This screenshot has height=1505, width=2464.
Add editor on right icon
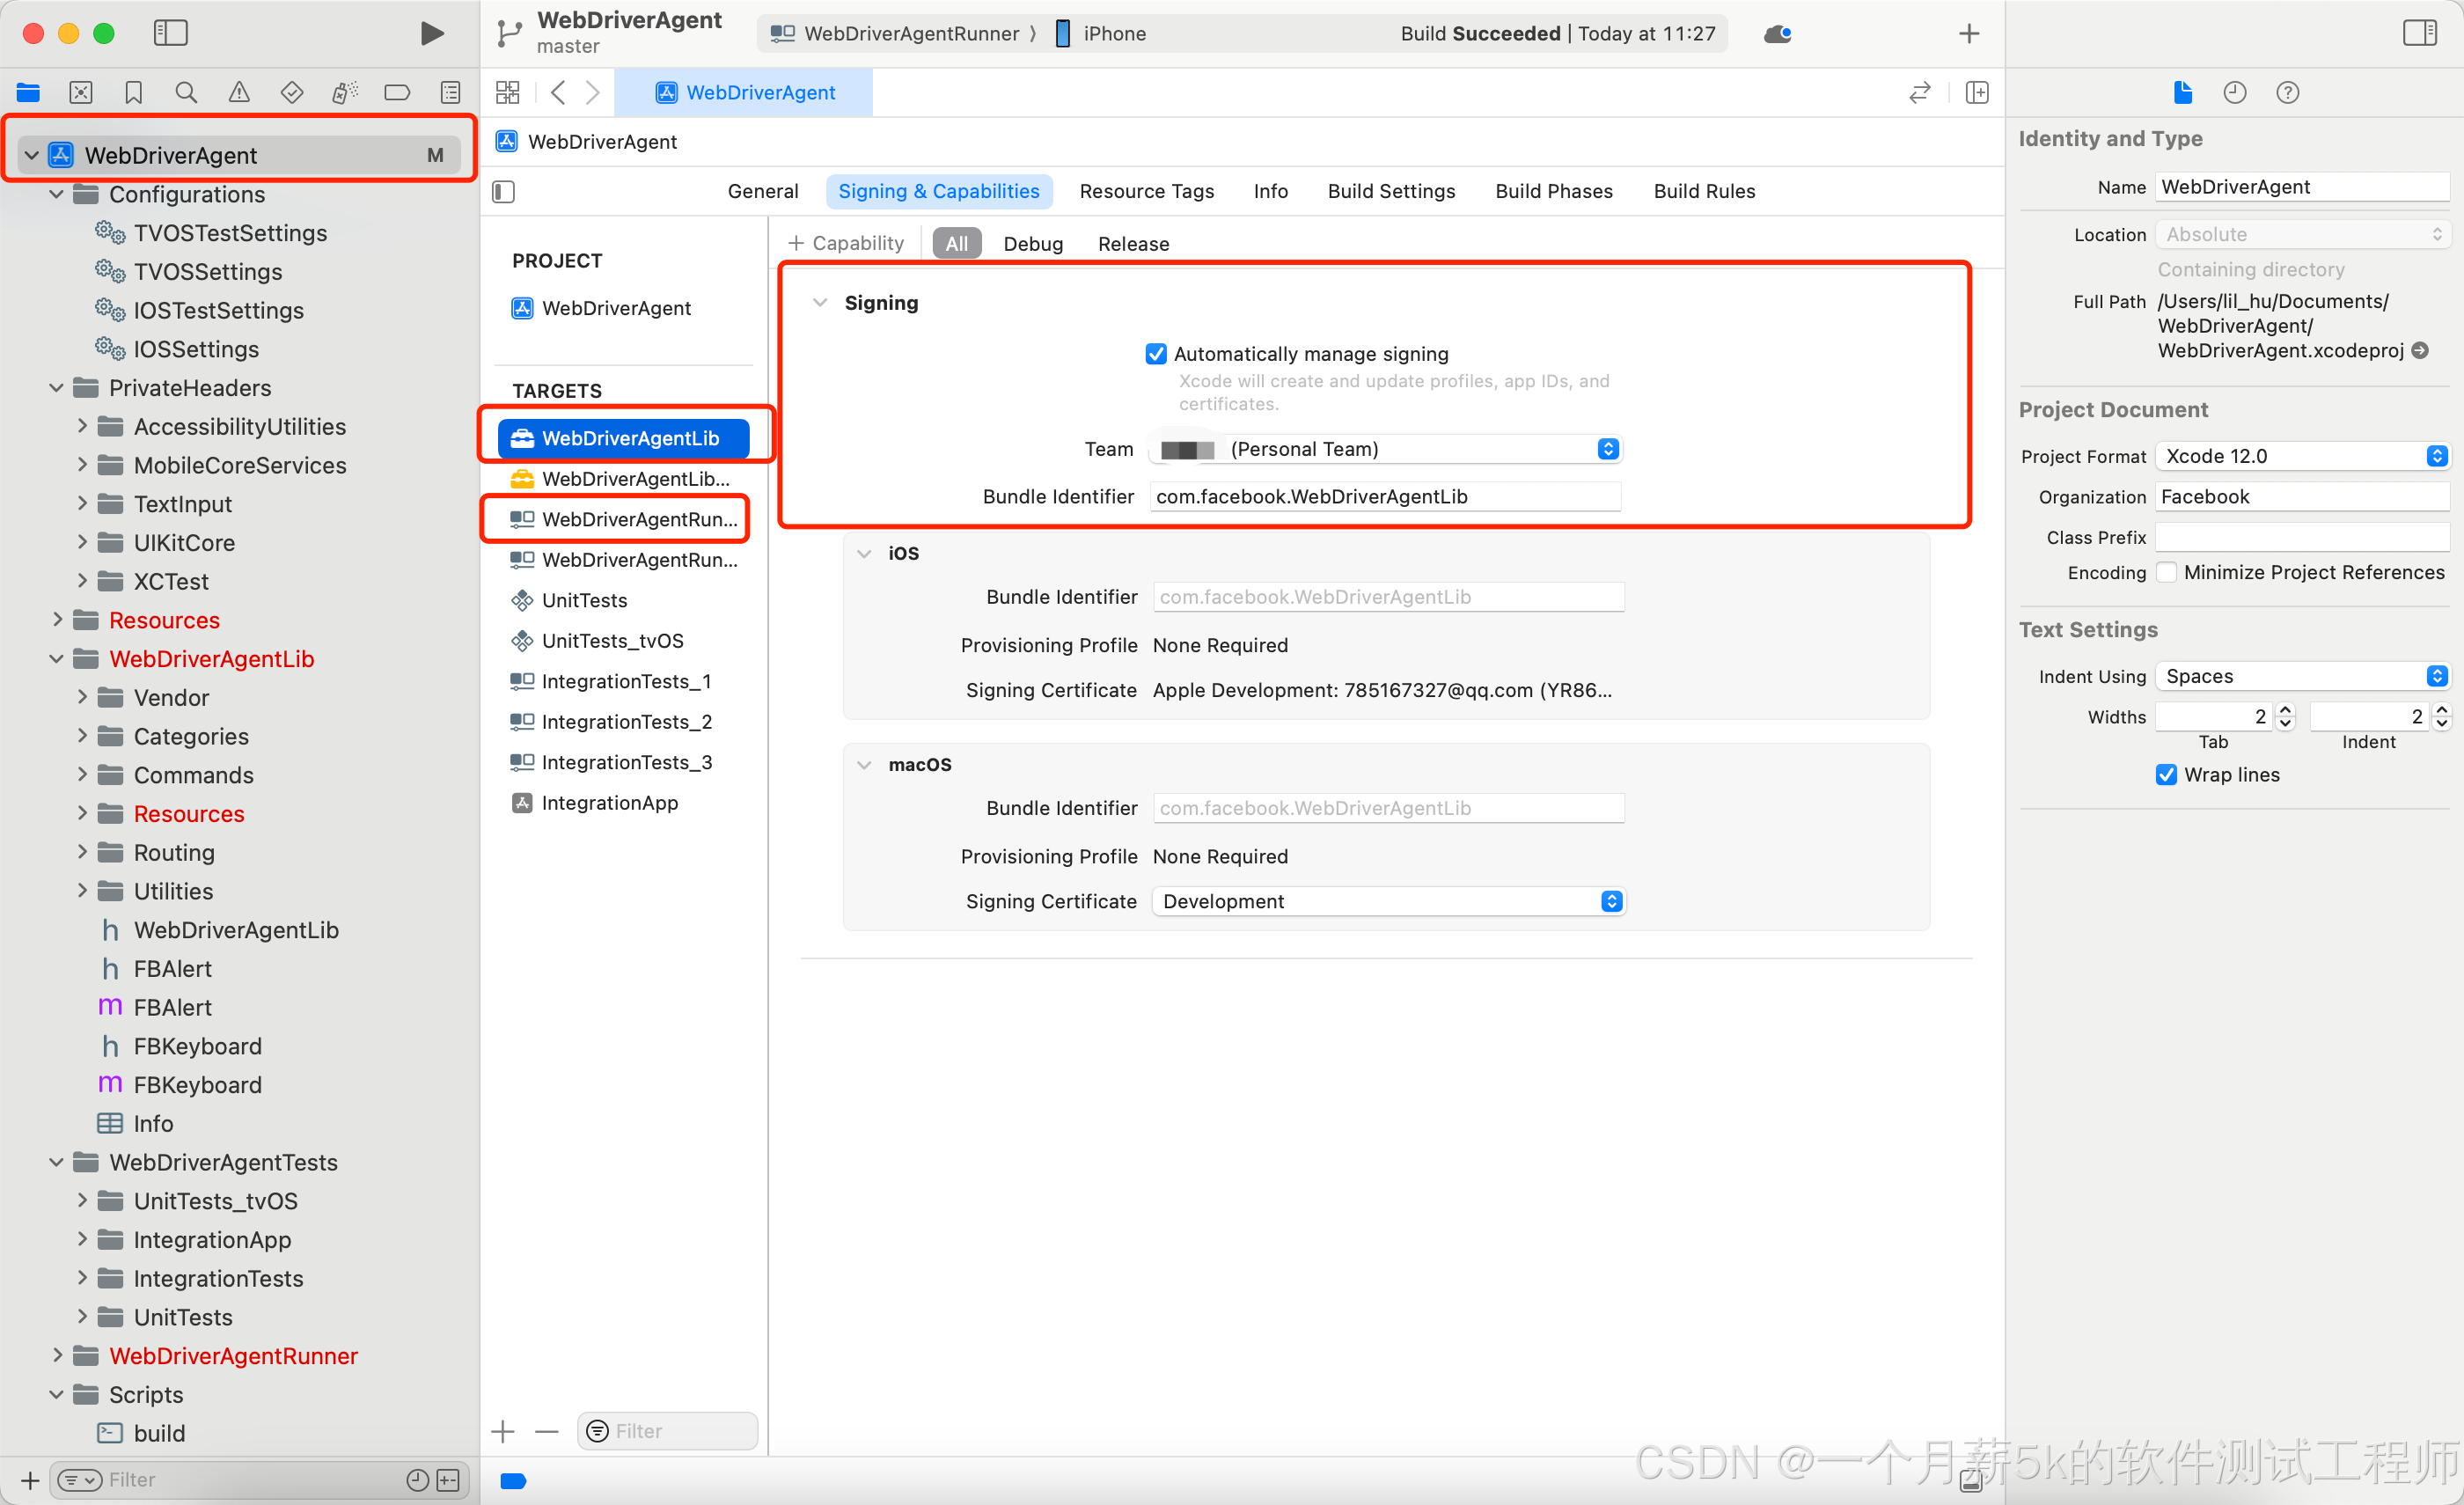coord(1977,93)
